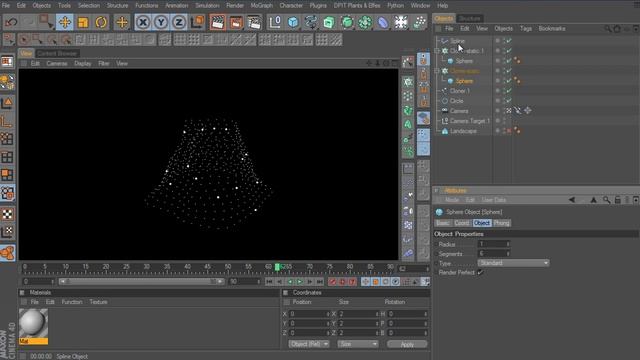Collapse the Chromatic 1 tree node
The height and width of the screenshot is (360, 640).
pyautogui.click(x=437, y=51)
